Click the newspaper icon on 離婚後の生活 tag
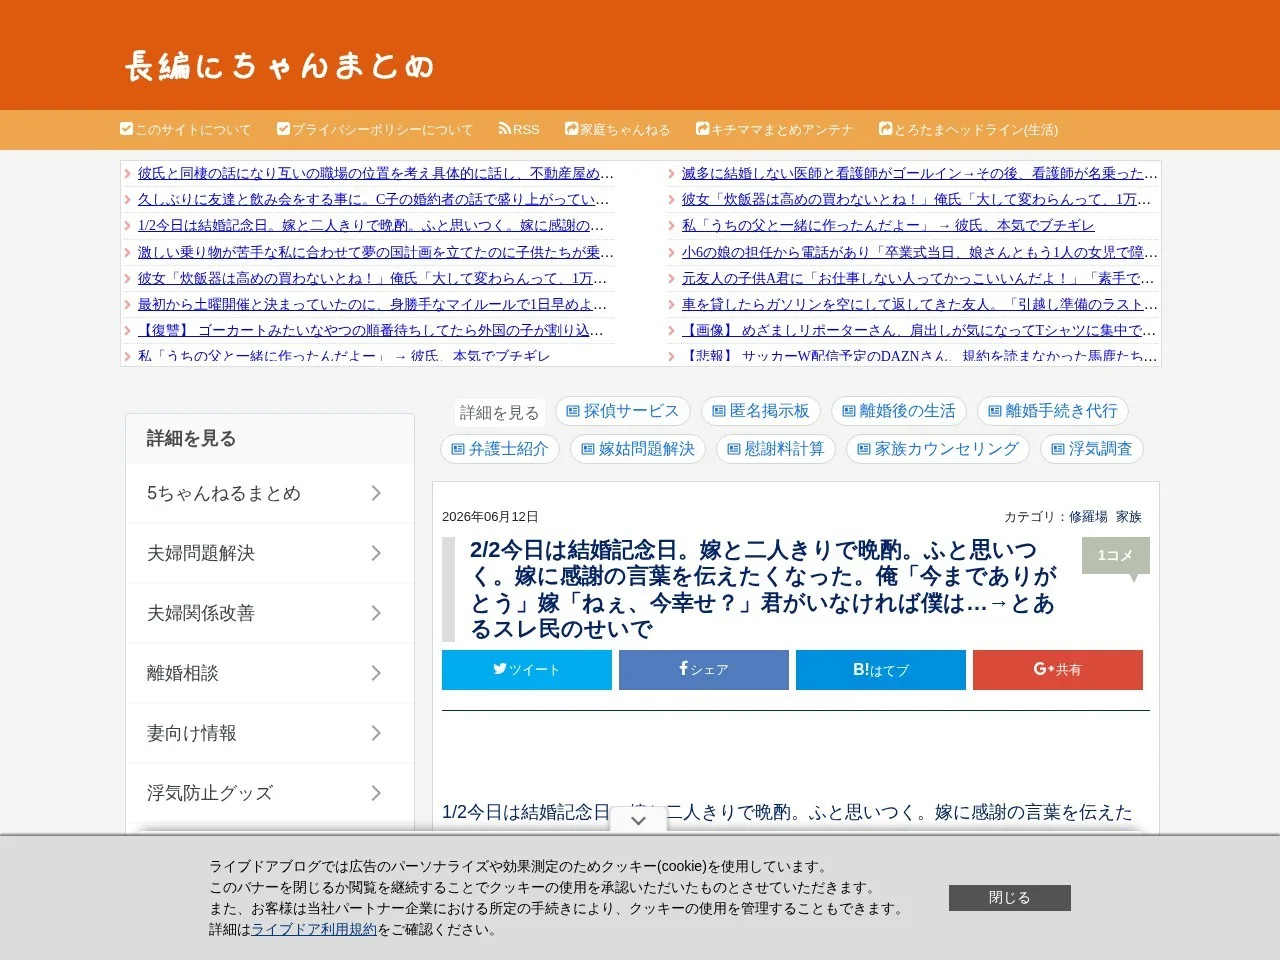Screen dimensions: 1280x960 [849, 411]
